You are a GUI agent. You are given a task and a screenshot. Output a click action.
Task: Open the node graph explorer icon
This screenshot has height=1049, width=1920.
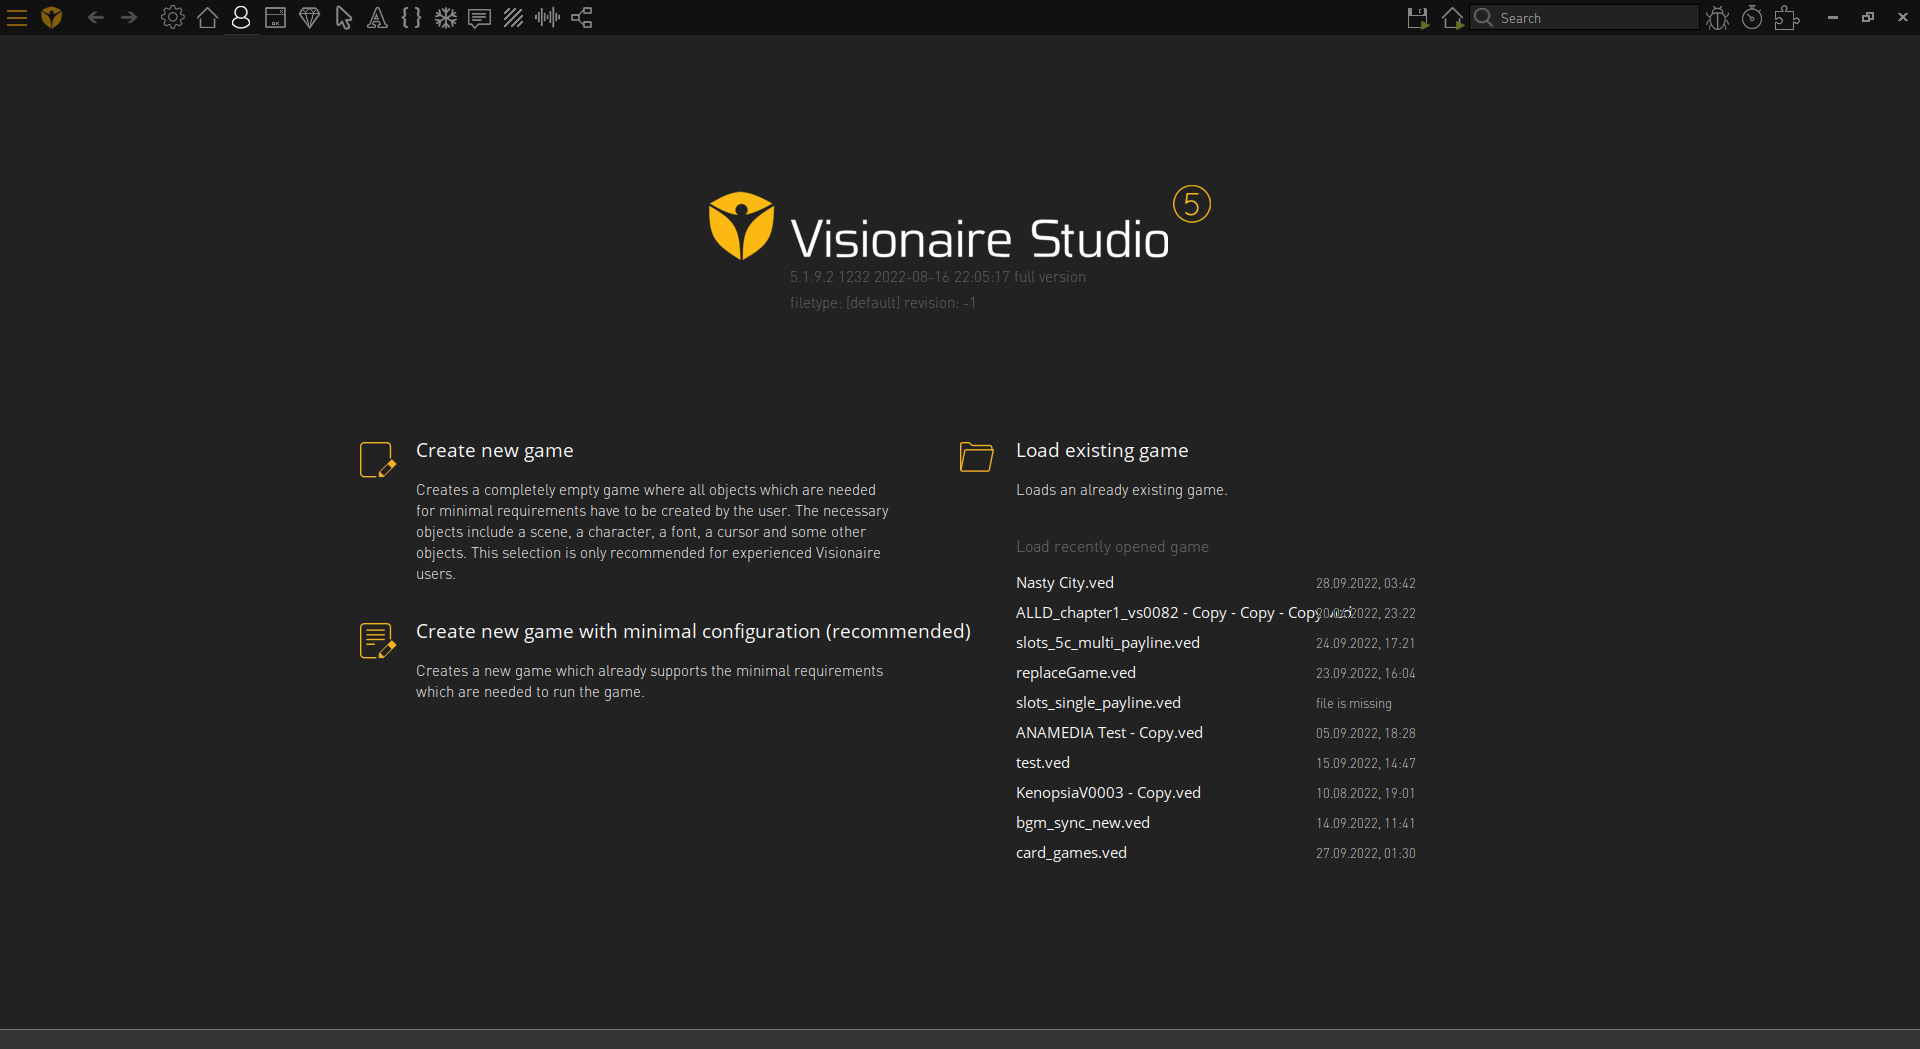click(582, 18)
